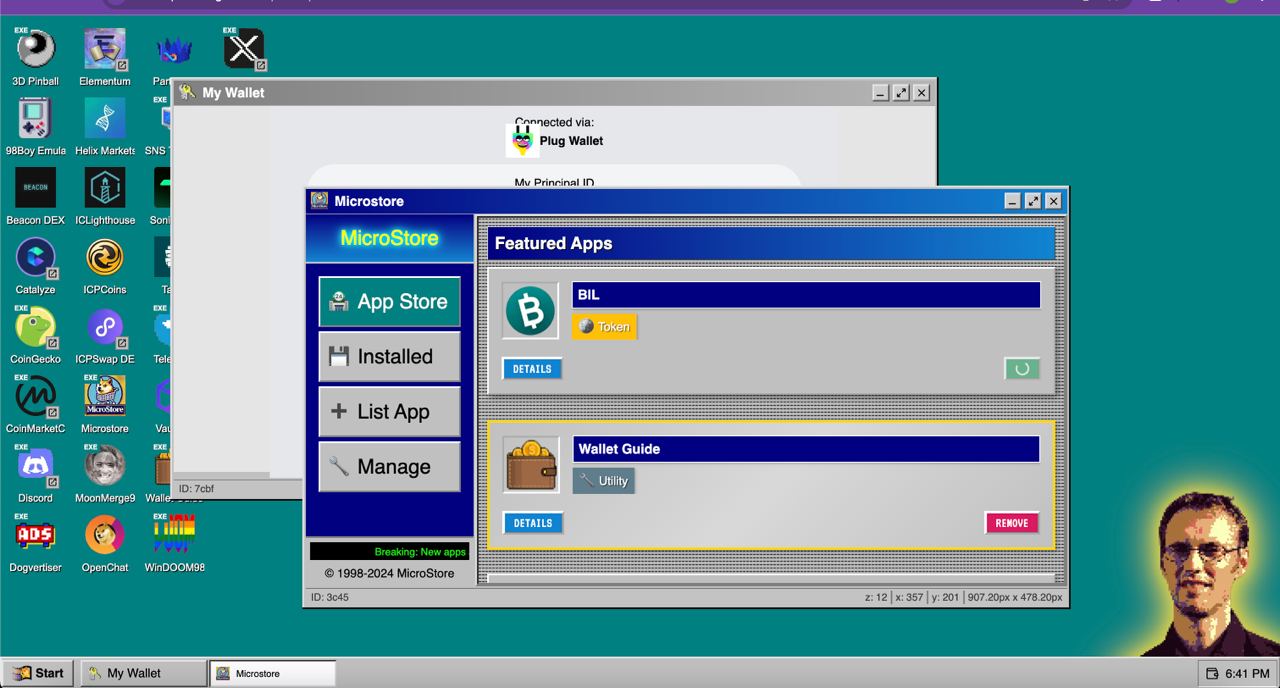The image size is (1280, 688).
Task: Open the Dogvertiser desktop icon
Action: click(x=36, y=536)
